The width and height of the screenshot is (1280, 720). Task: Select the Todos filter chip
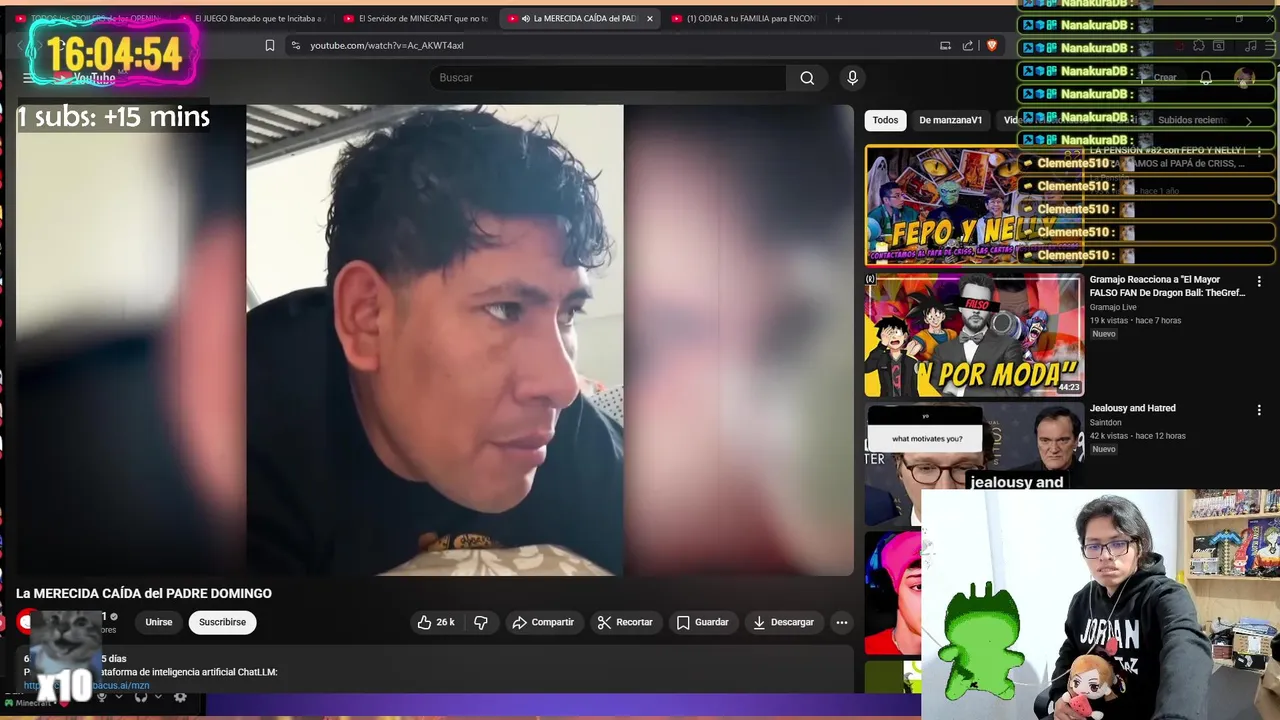pos(885,120)
